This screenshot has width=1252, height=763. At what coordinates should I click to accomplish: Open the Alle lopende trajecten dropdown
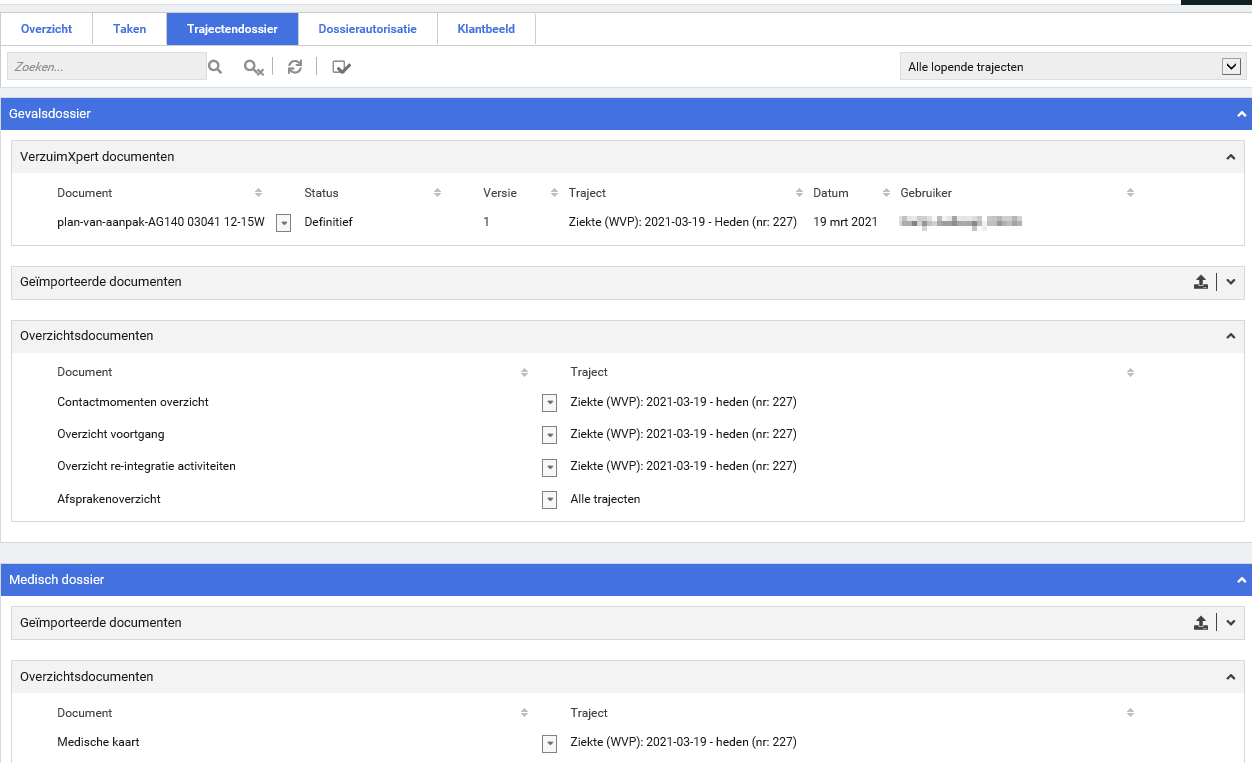[x=1231, y=67]
